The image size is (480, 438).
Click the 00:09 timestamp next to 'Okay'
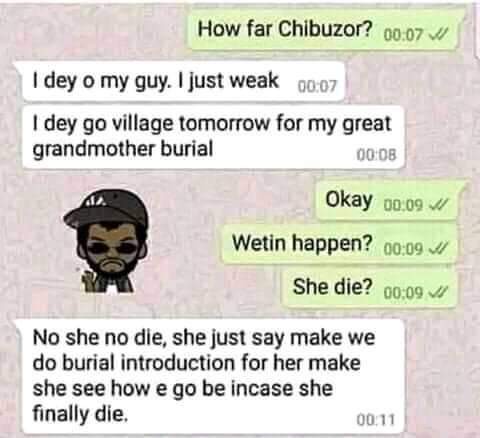(x=404, y=204)
